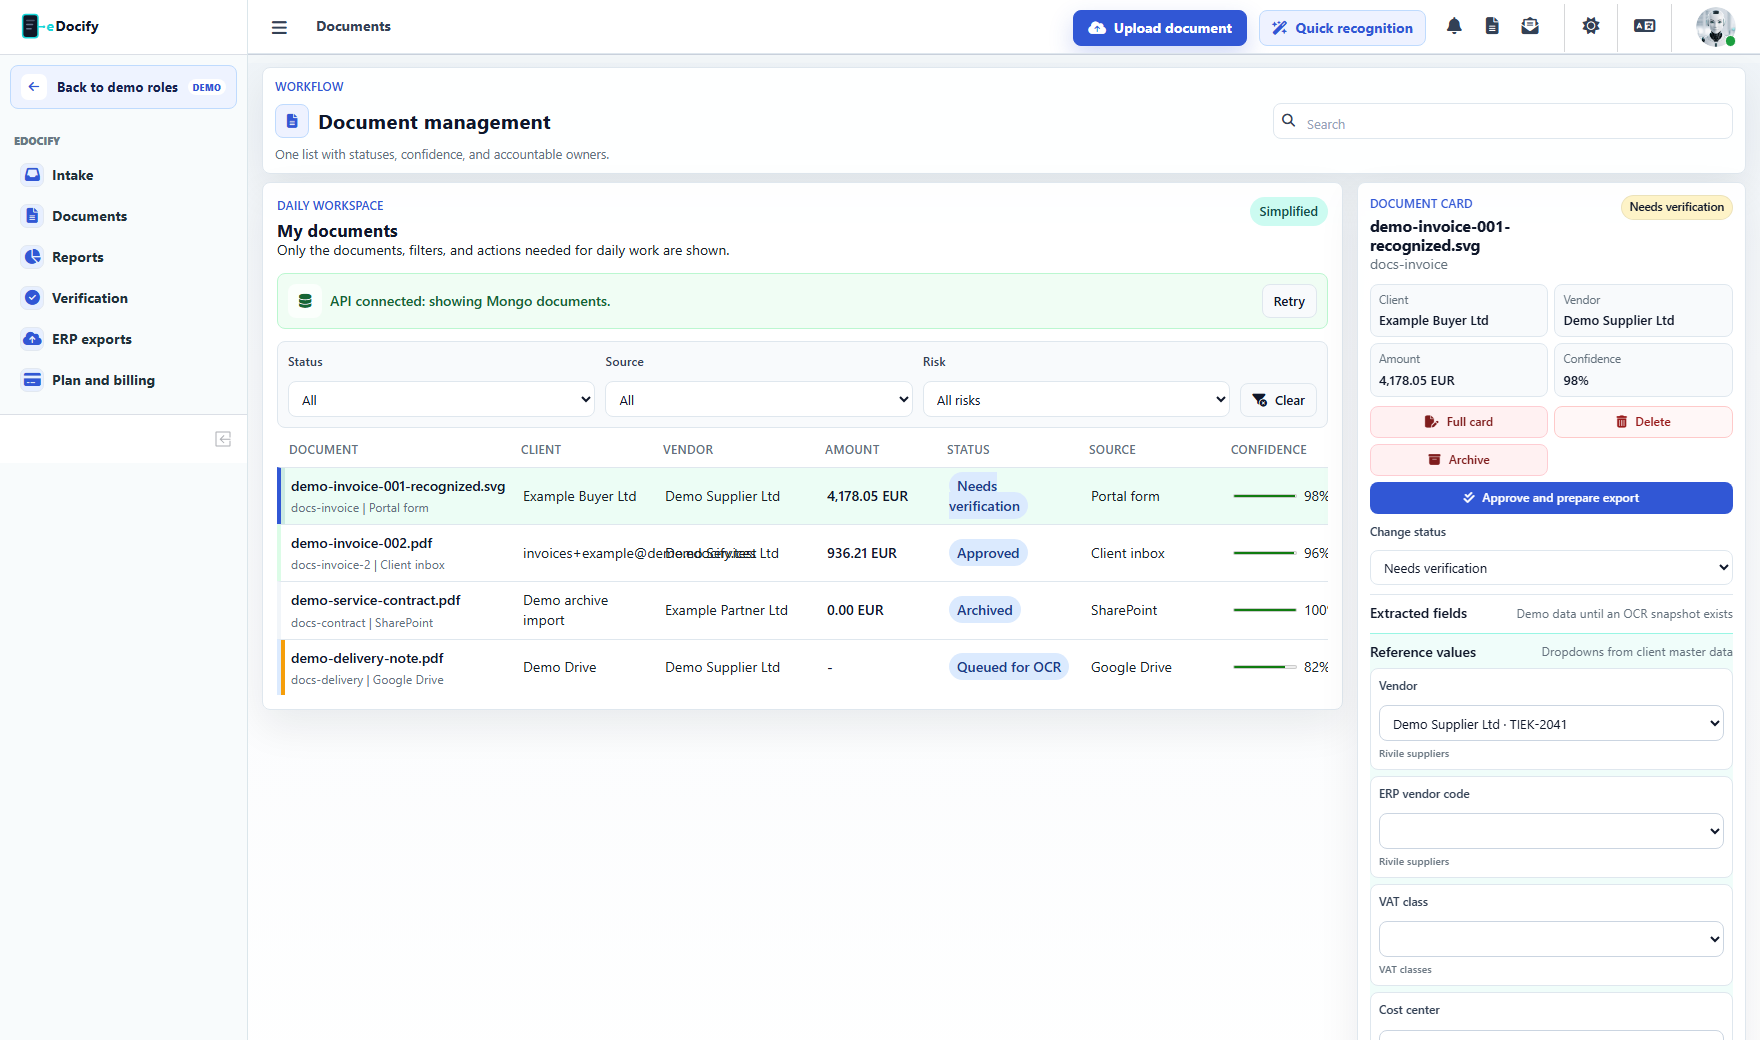
Task: Click the database icon in API connected banner
Action: pos(305,301)
